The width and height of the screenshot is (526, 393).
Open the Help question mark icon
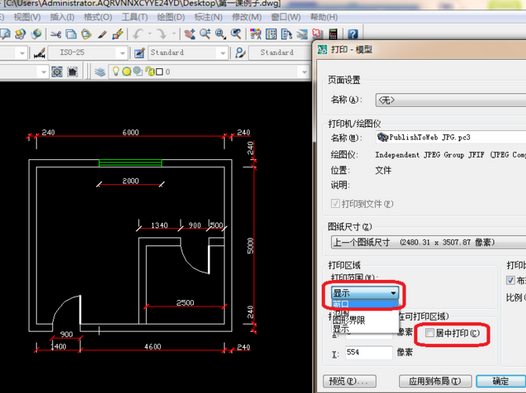click(353, 34)
